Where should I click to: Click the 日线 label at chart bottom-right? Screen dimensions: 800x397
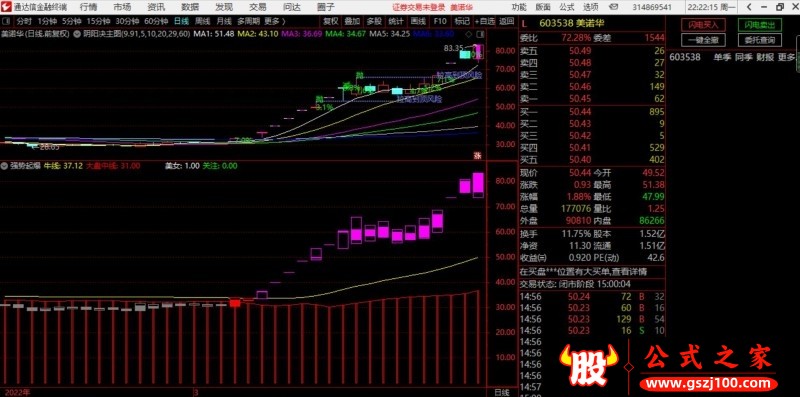pyautogui.click(x=502, y=392)
